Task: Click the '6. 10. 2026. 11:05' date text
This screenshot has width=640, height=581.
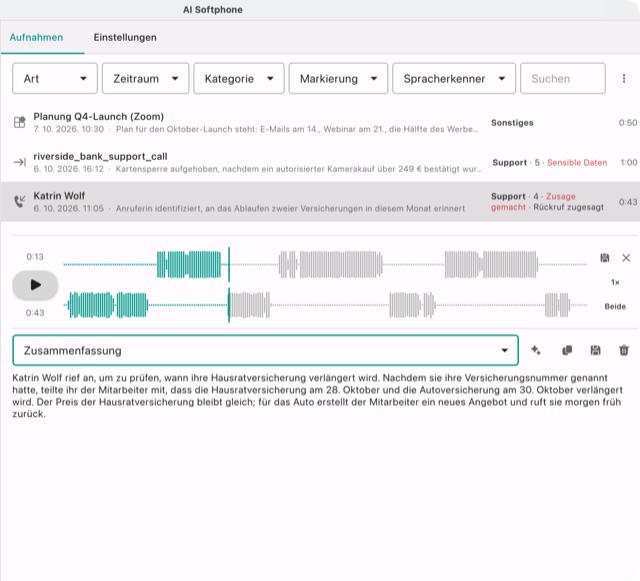Action: click(69, 209)
